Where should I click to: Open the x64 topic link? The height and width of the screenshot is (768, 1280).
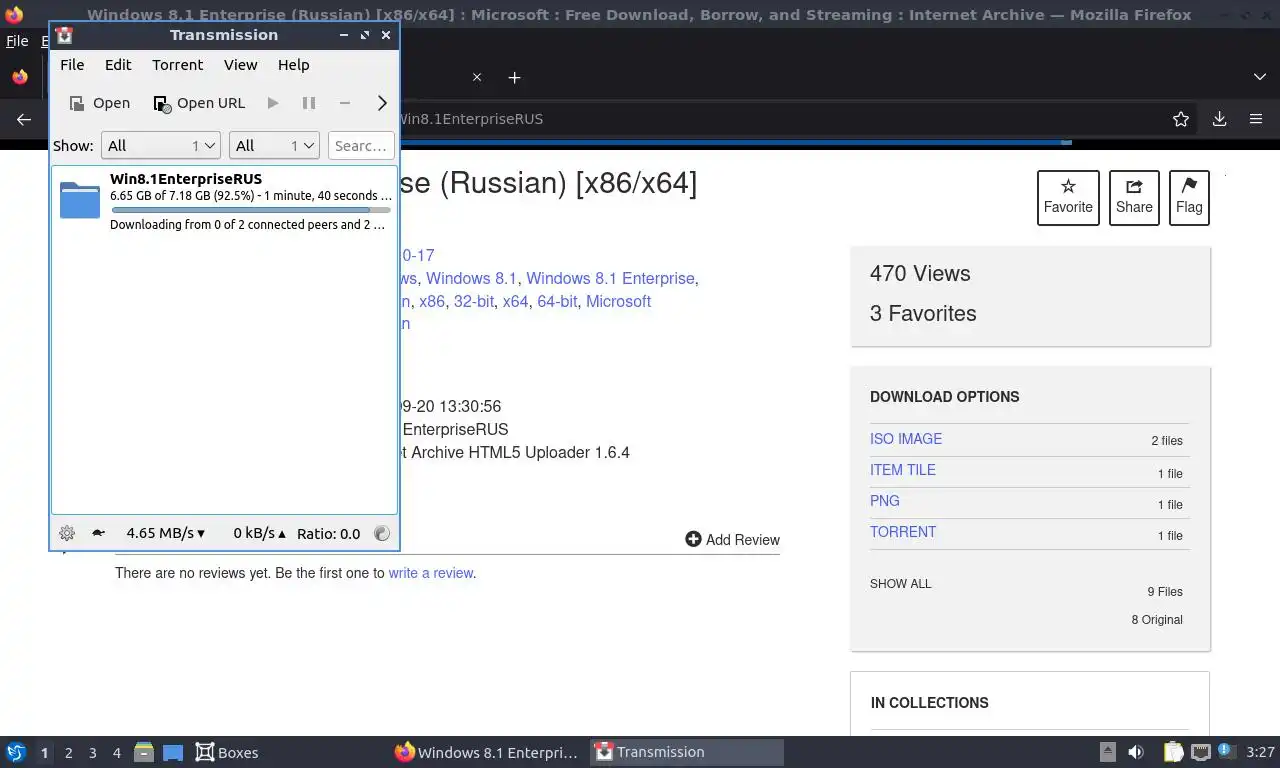pyautogui.click(x=515, y=301)
